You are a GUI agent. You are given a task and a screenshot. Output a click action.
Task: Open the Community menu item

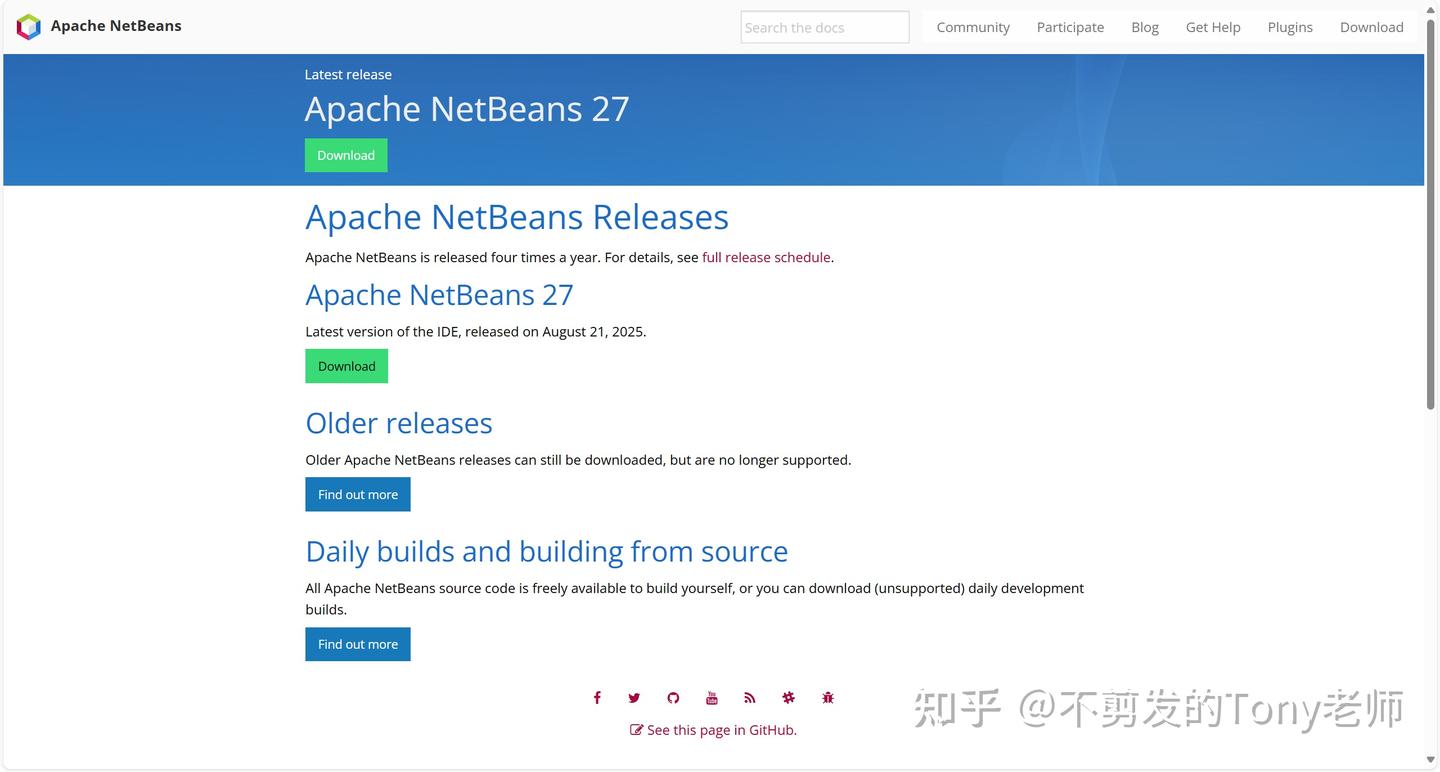(973, 27)
